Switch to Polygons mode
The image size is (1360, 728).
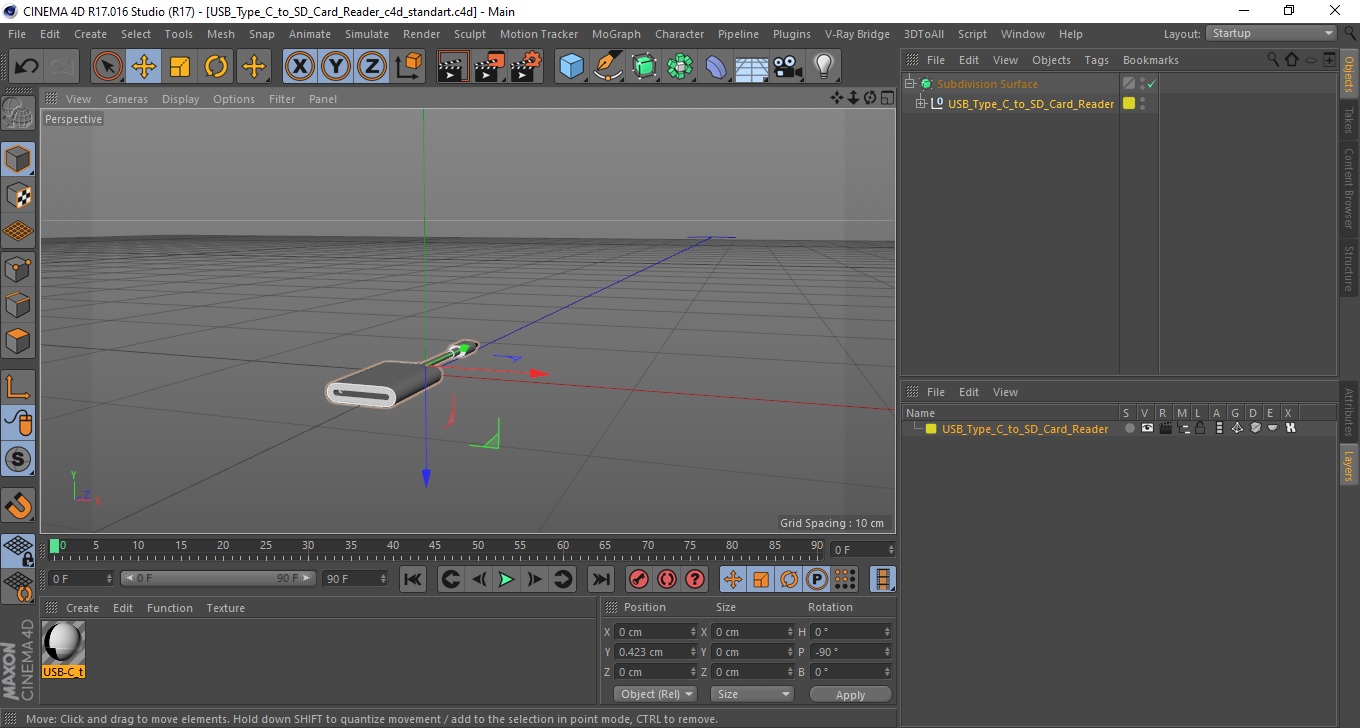[18, 341]
